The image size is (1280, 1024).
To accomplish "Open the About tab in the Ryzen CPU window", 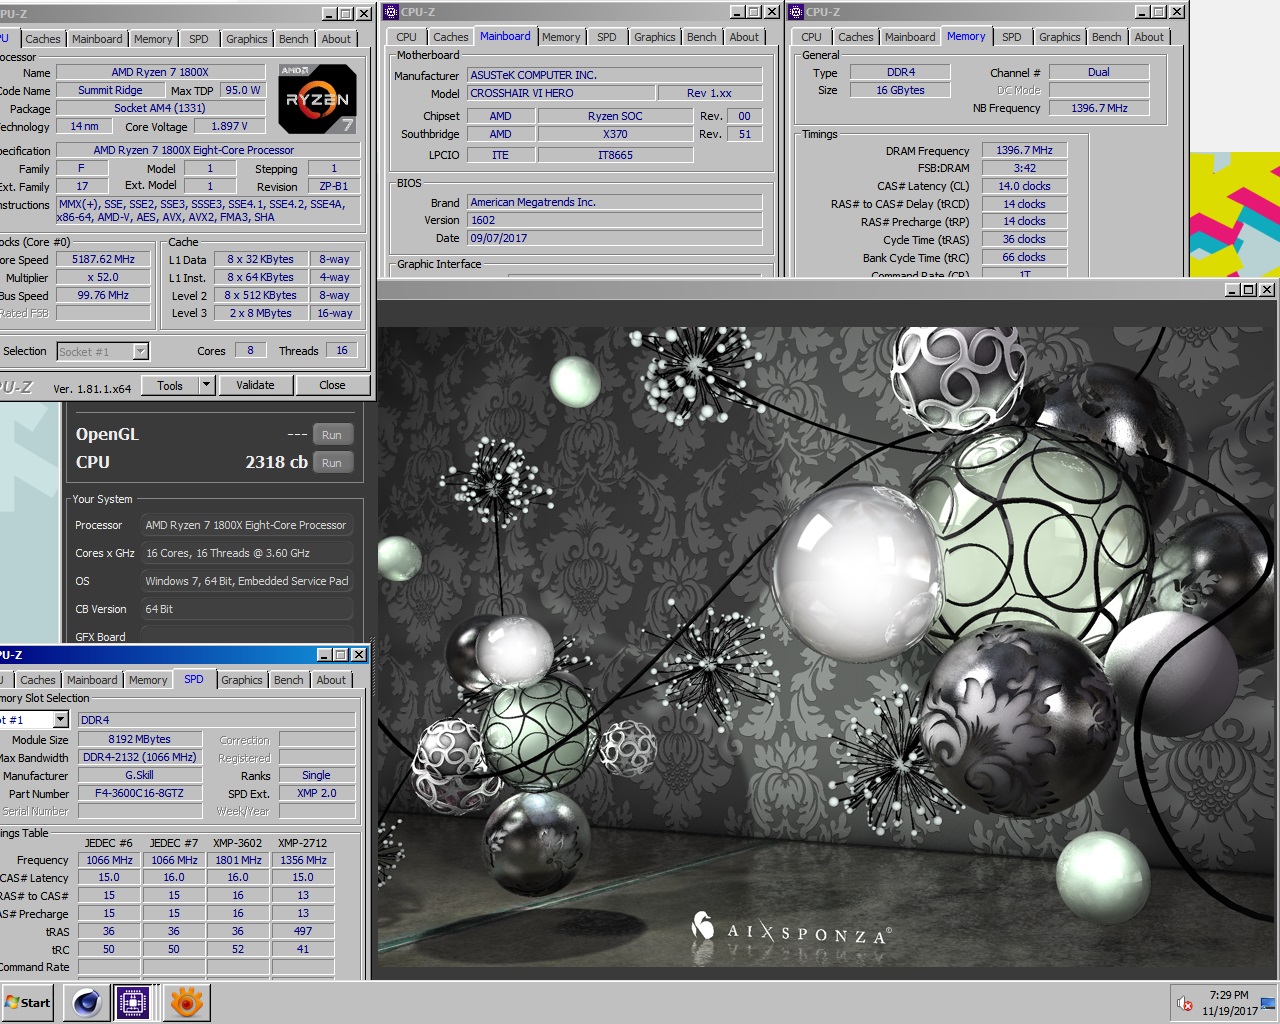I will pos(336,39).
